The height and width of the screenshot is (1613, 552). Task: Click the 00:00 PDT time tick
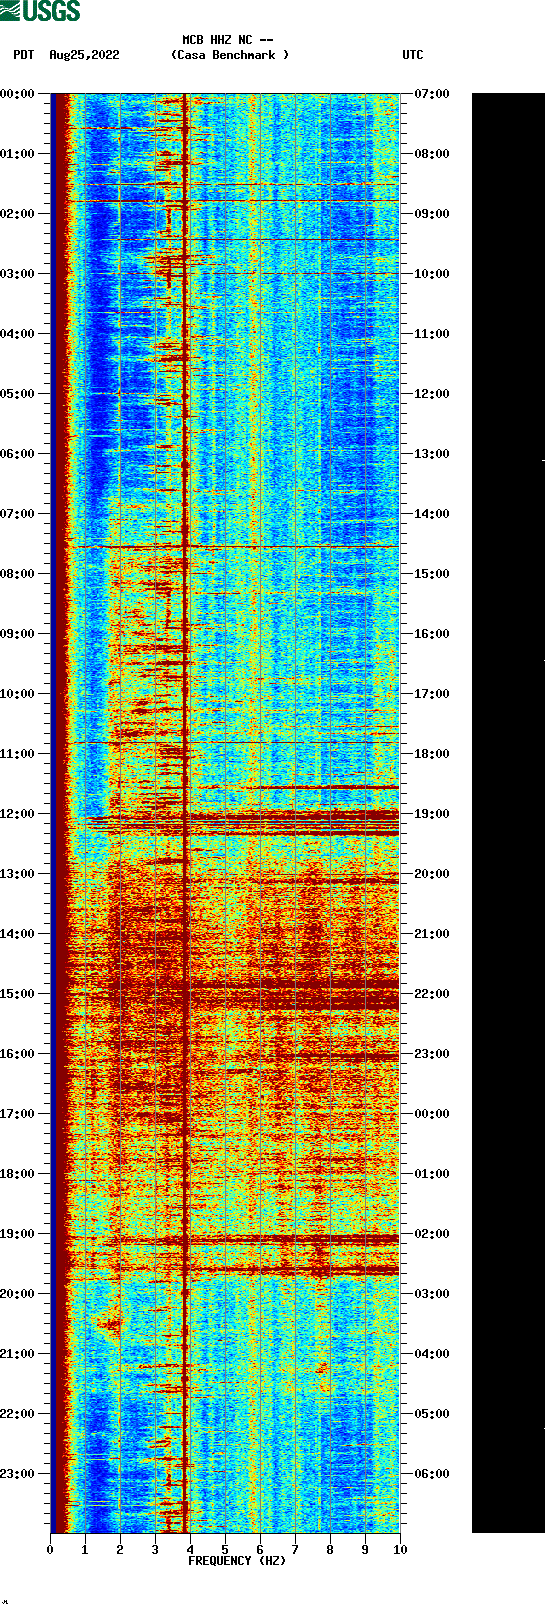point(18,94)
